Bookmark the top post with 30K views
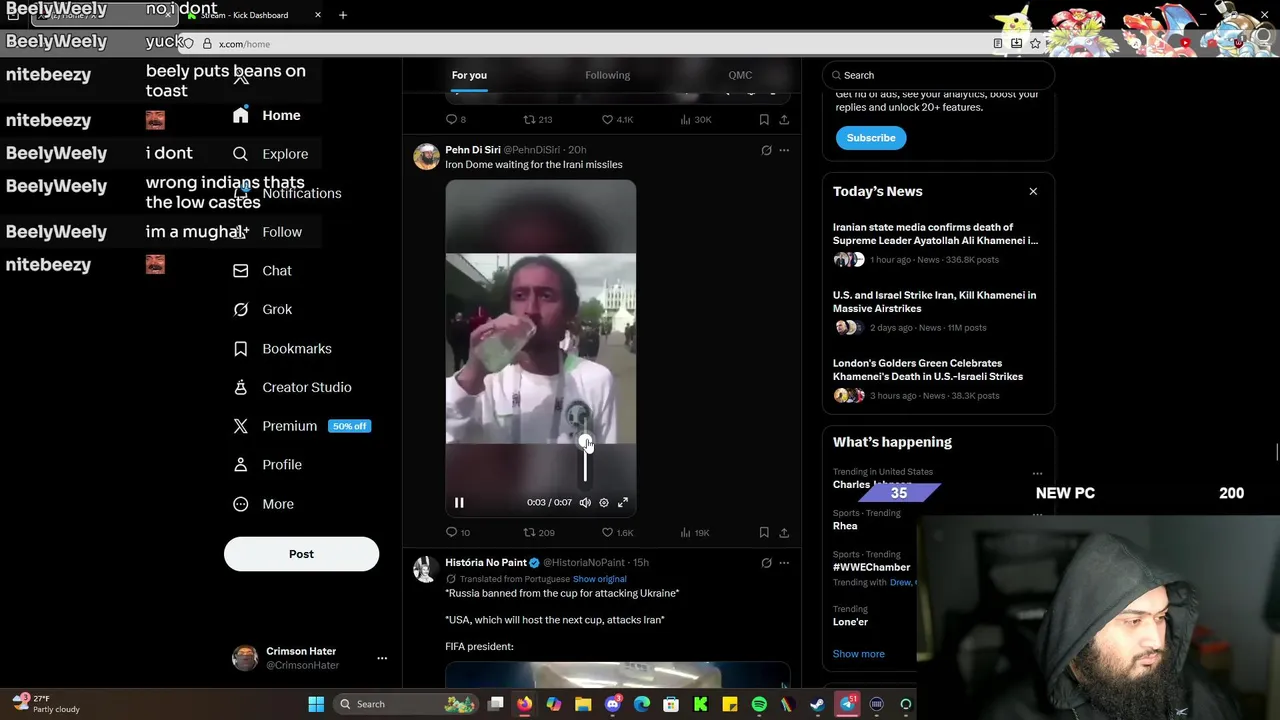The height and width of the screenshot is (720, 1280). coord(764,119)
